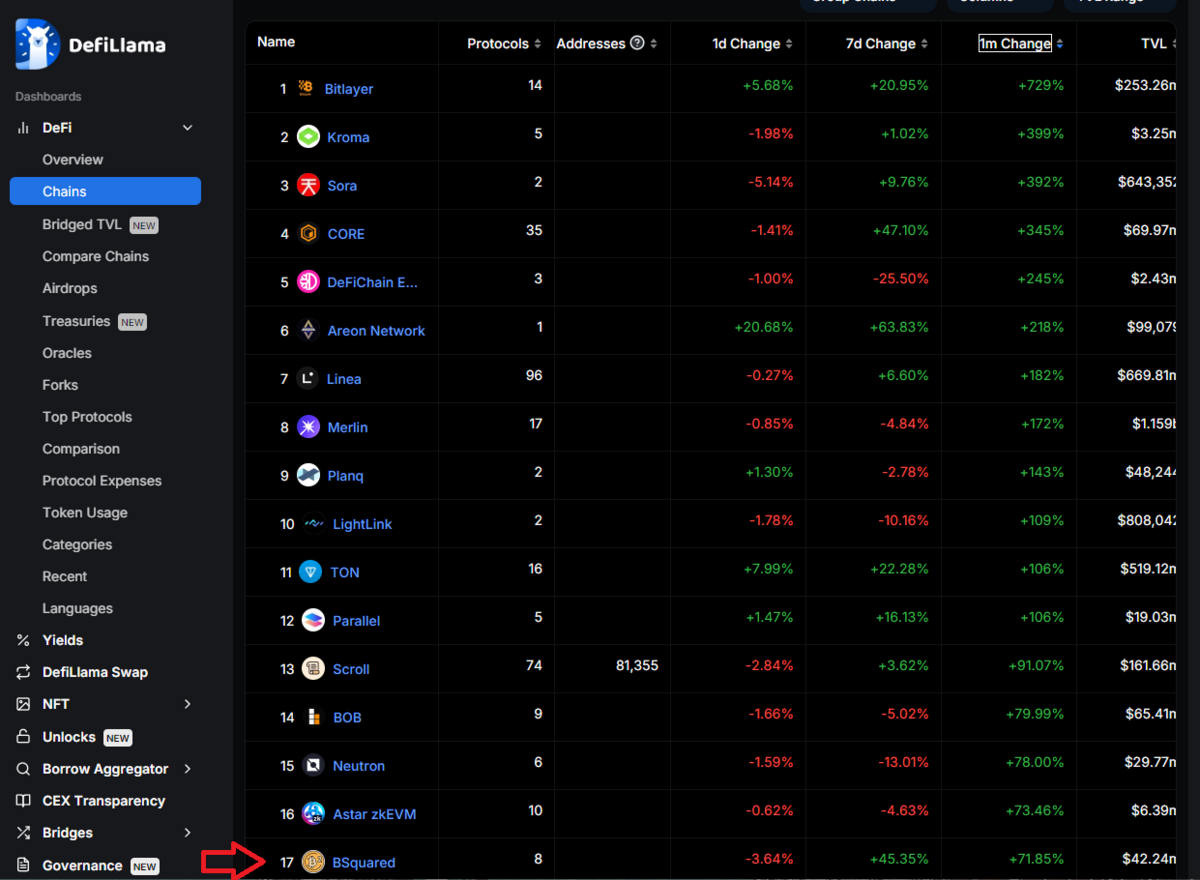
Task: Click CORE's +47.10% 7d change value
Action: (899, 231)
